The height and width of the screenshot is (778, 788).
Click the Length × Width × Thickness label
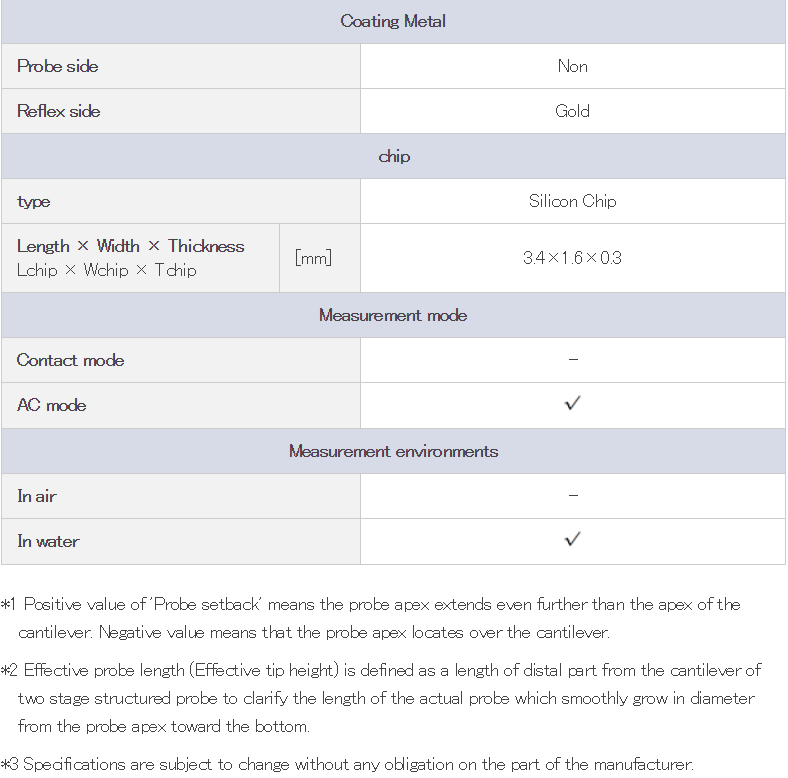pyautogui.click(x=131, y=246)
